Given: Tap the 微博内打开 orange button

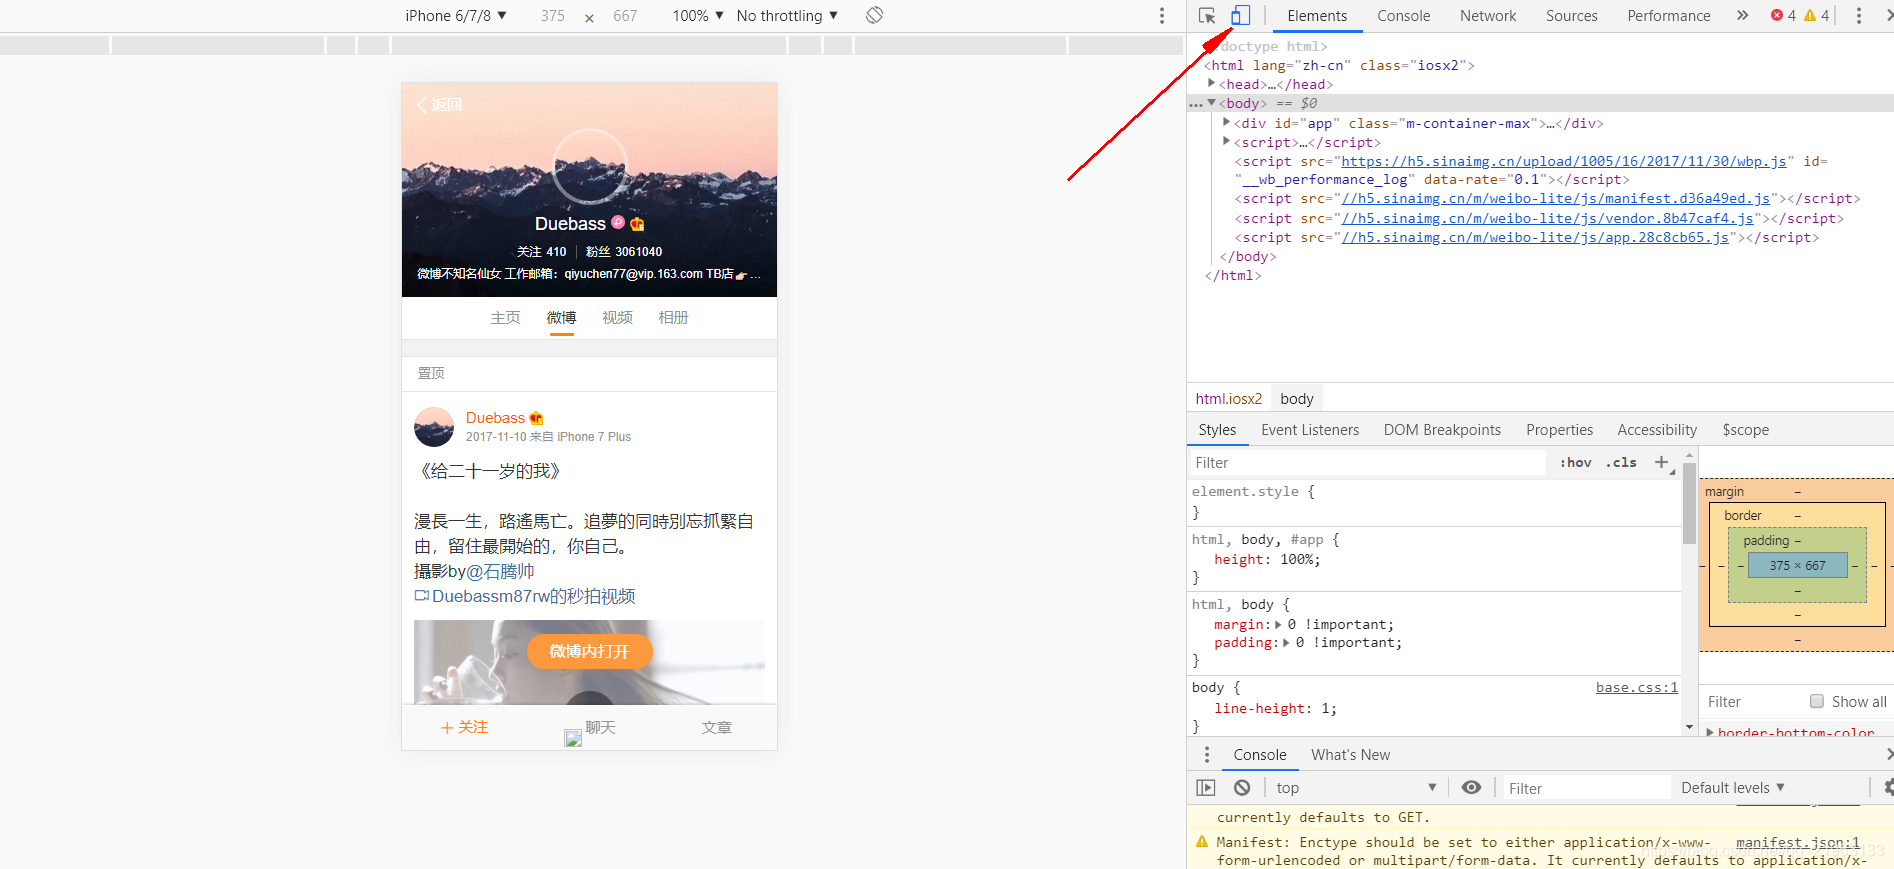Looking at the screenshot, I should [x=590, y=652].
